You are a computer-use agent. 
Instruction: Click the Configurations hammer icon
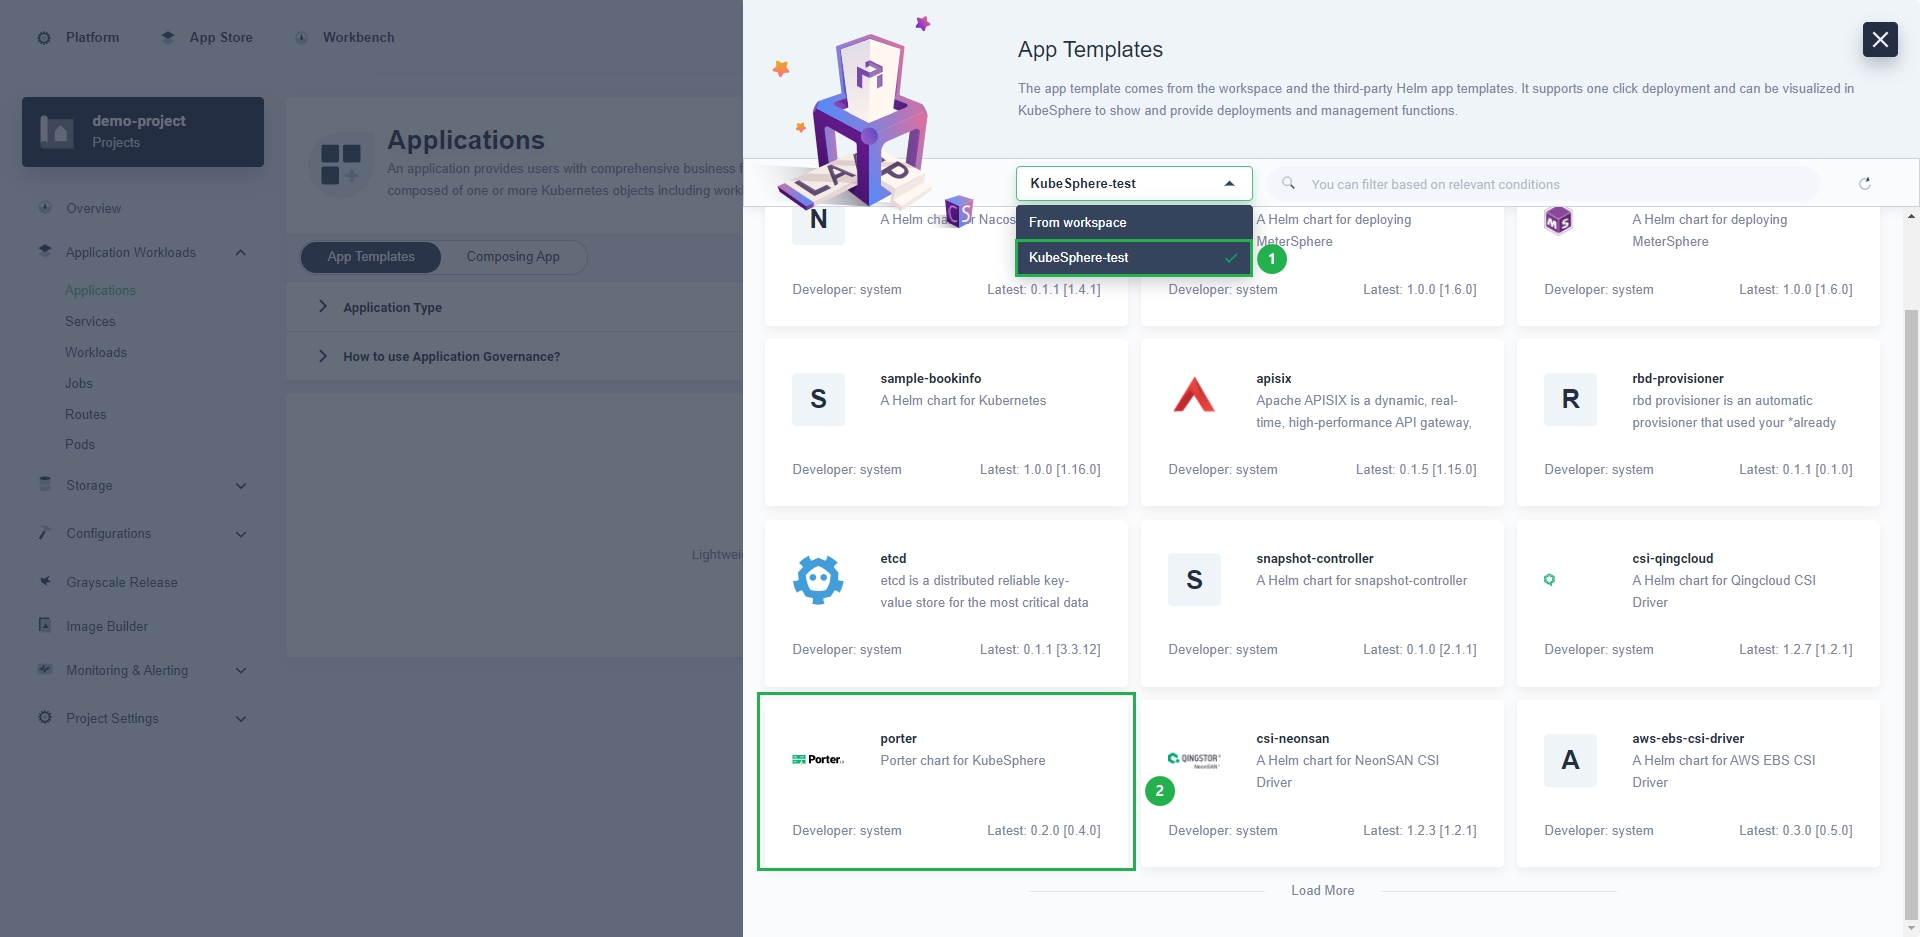pos(45,532)
